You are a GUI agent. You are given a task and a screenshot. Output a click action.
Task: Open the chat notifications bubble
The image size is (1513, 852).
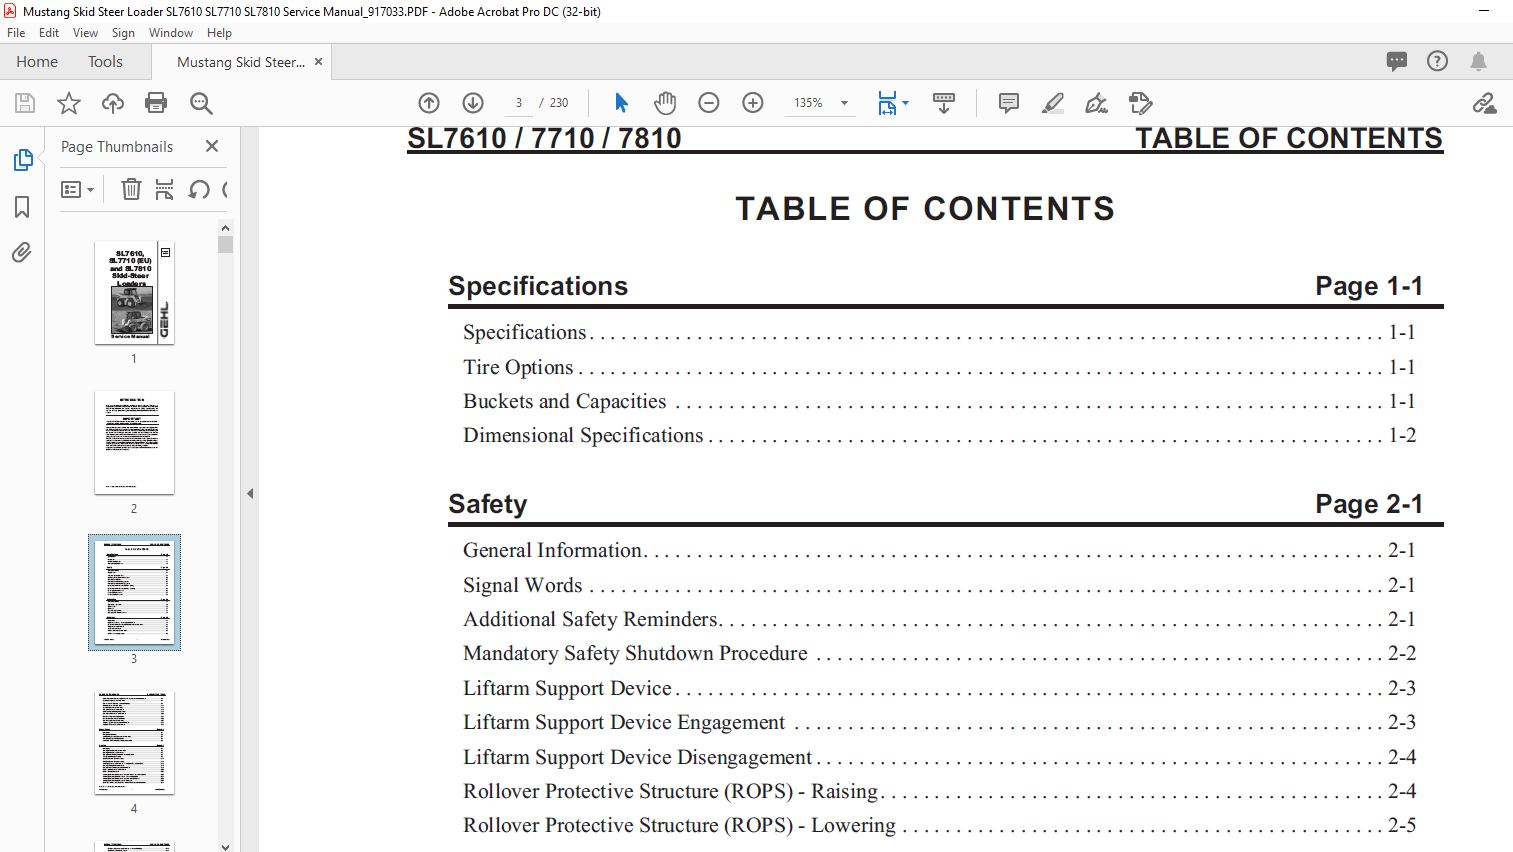pos(1397,61)
